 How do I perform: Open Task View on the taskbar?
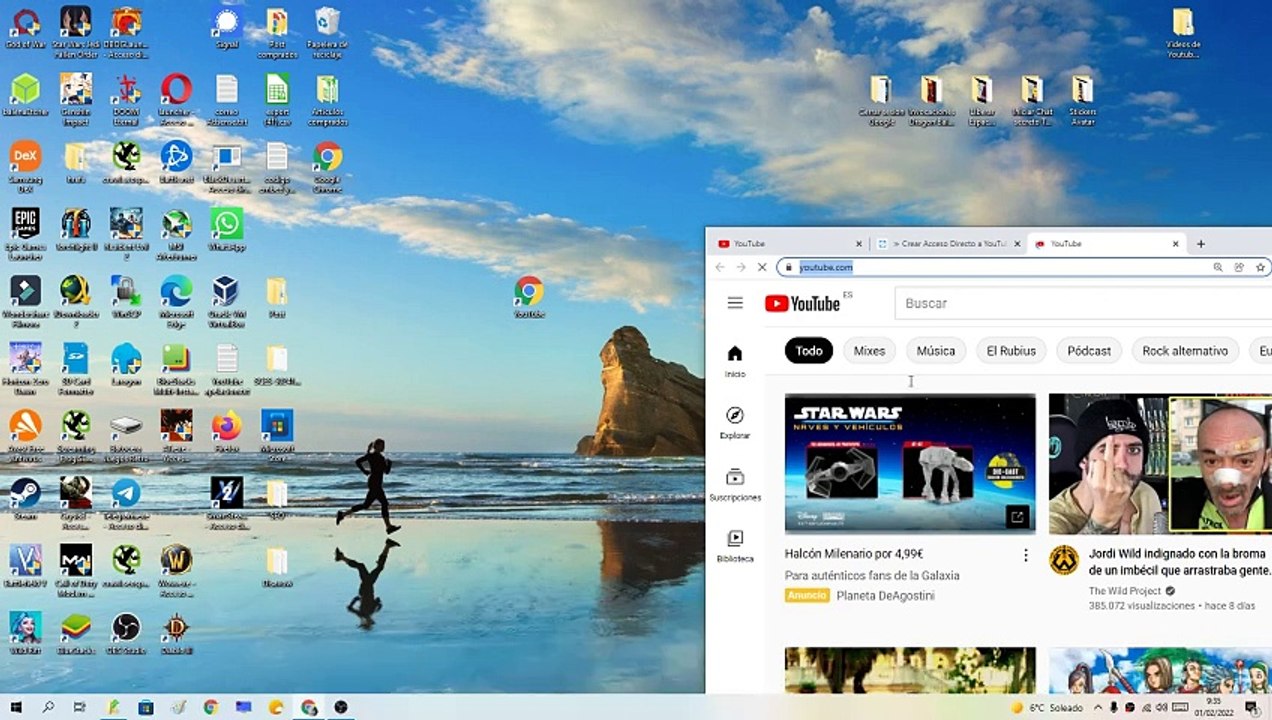80,707
